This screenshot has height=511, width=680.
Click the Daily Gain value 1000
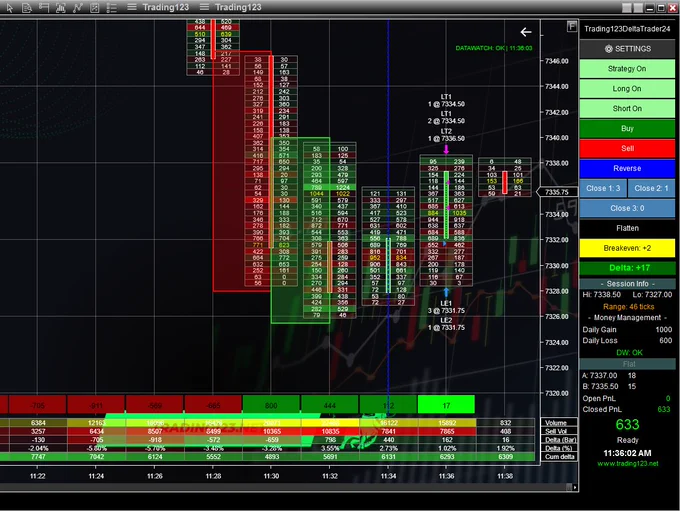point(664,330)
